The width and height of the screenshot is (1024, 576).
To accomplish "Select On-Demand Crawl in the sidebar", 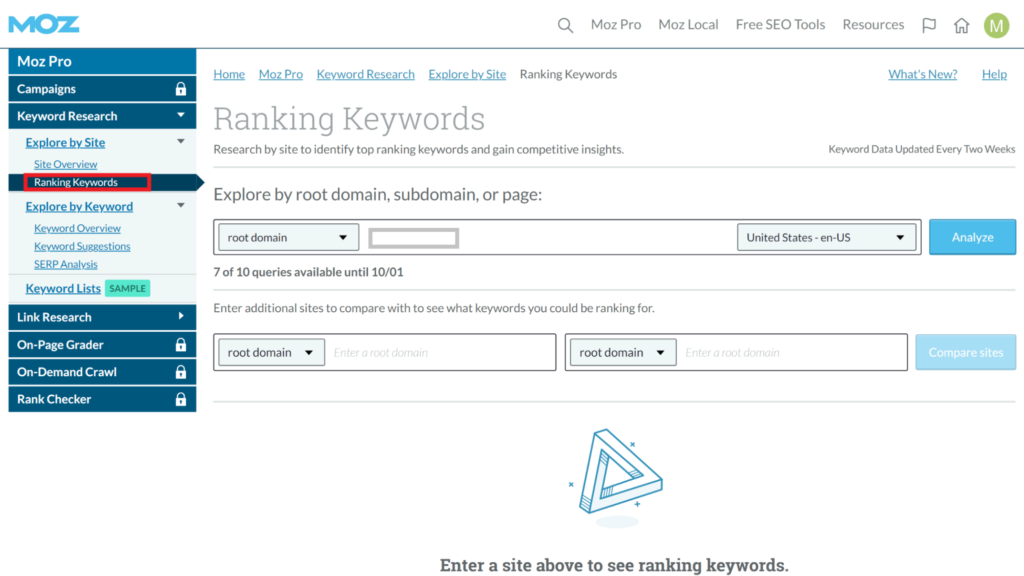I will click(103, 372).
